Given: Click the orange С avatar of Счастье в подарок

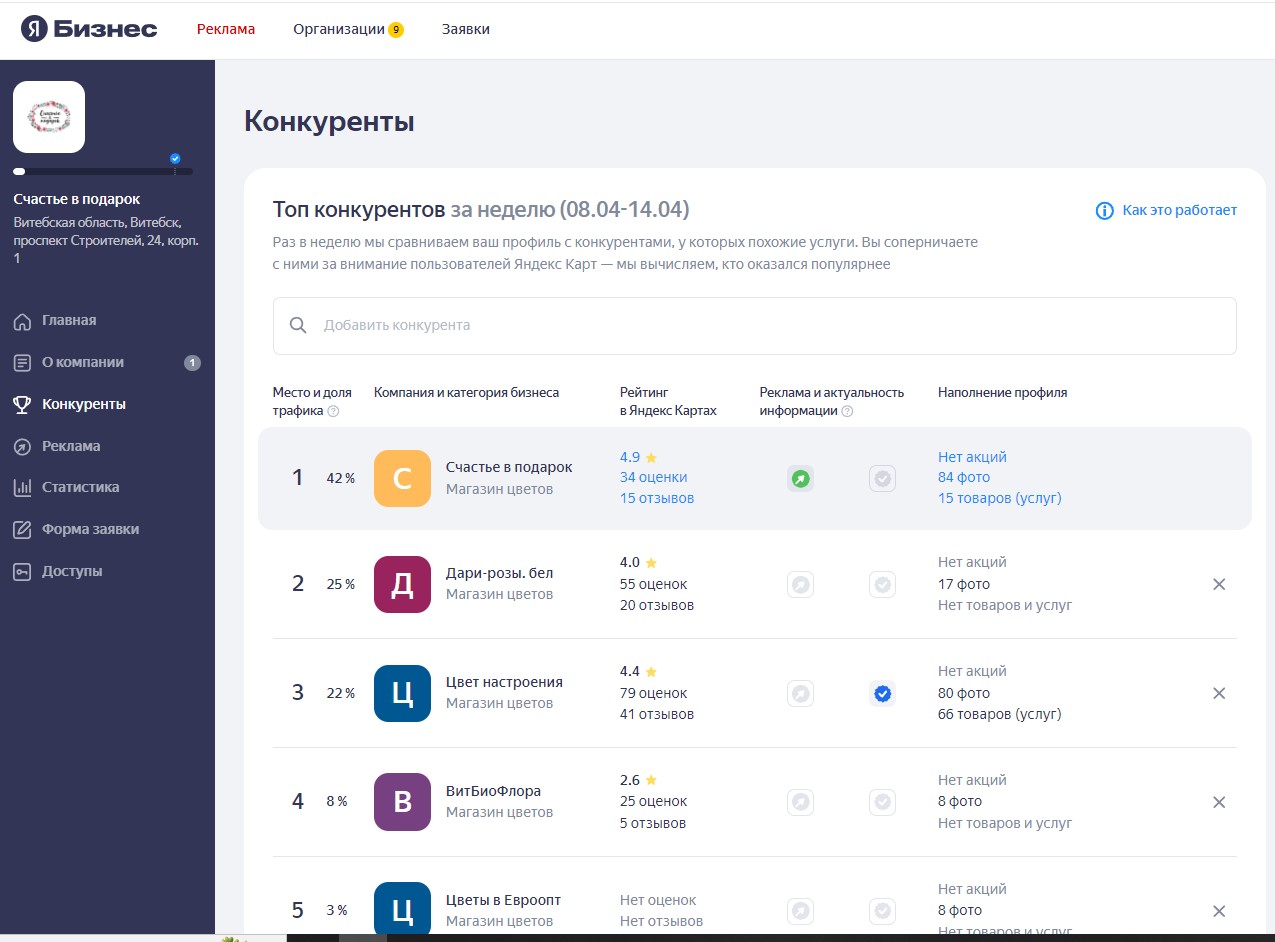Looking at the screenshot, I should (x=402, y=478).
